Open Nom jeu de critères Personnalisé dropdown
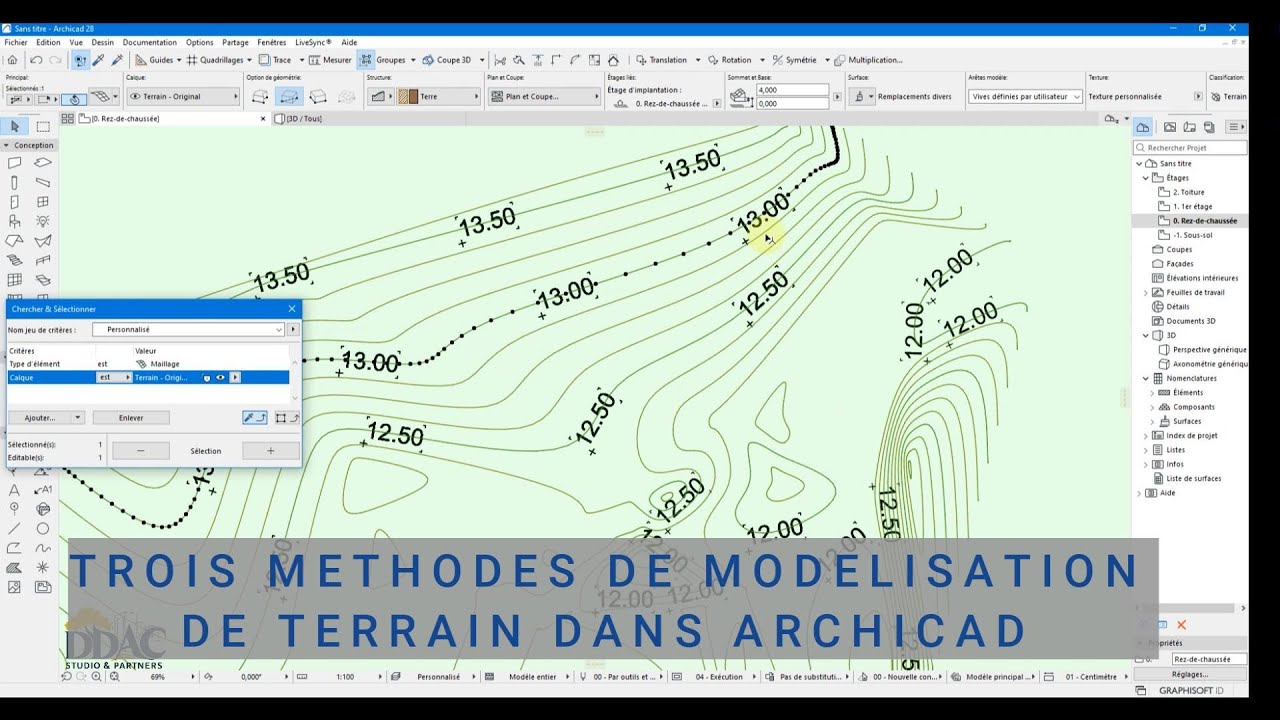This screenshot has height=720, width=1280. (188, 329)
